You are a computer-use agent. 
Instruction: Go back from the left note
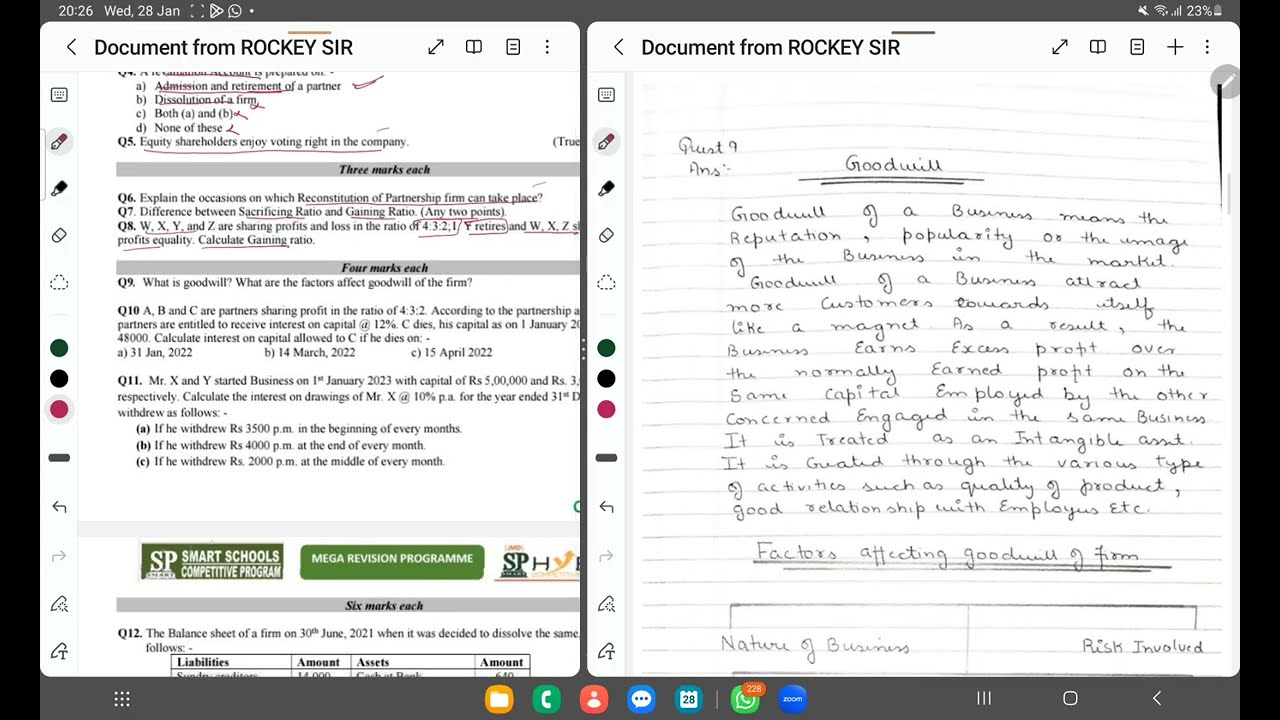click(71, 47)
